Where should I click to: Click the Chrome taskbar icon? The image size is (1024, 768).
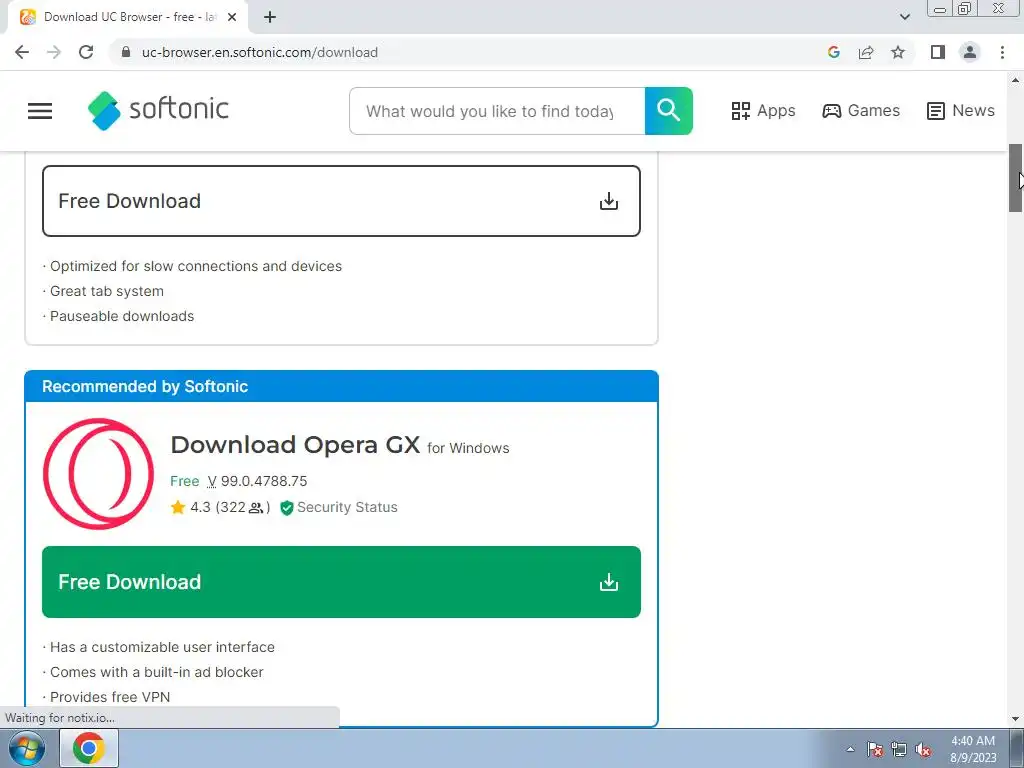[89, 748]
